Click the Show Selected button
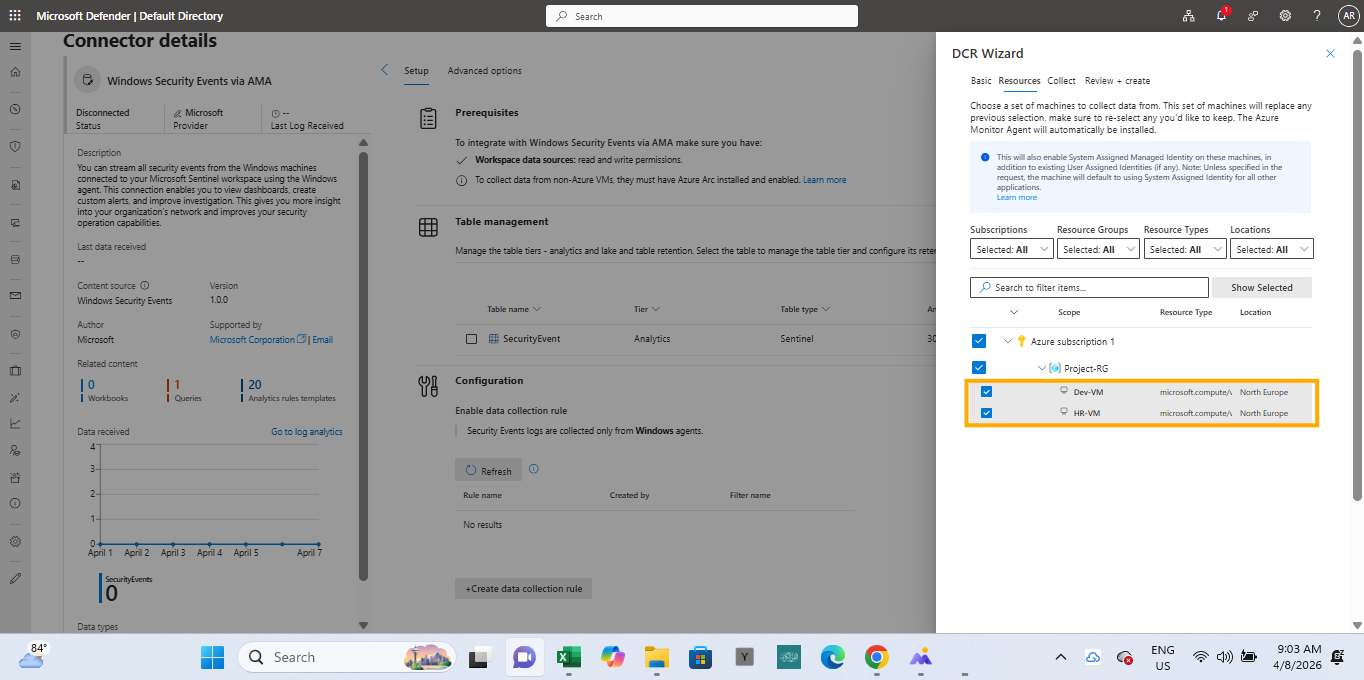1364x680 pixels. (1261, 287)
